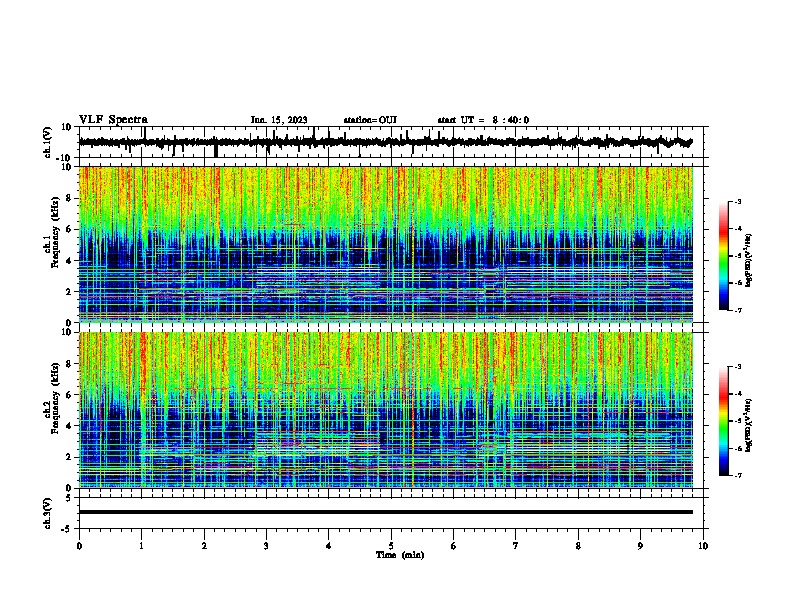Click inside the ch.2 spectrogram panel
The image size is (792, 612).
tap(386, 410)
